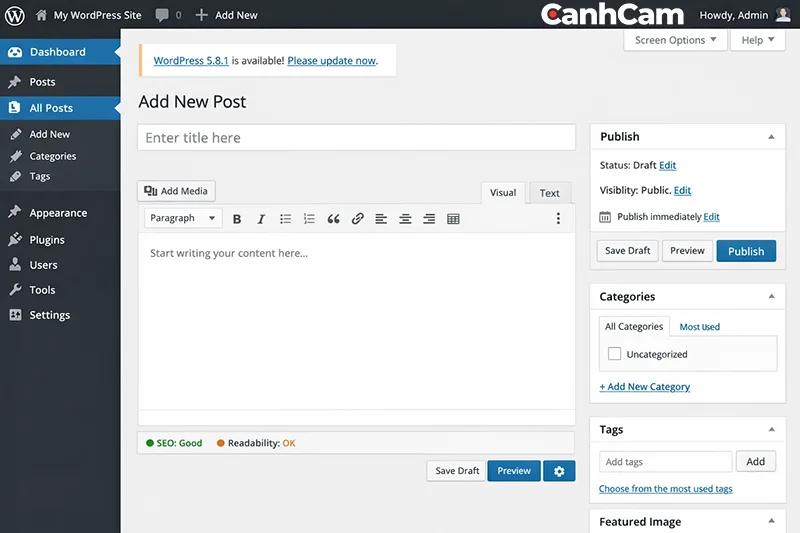Image resolution: width=800 pixels, height=533 pixels.
Task: Open the WordPress 5.8.1 link
Action: coord(191,61)
